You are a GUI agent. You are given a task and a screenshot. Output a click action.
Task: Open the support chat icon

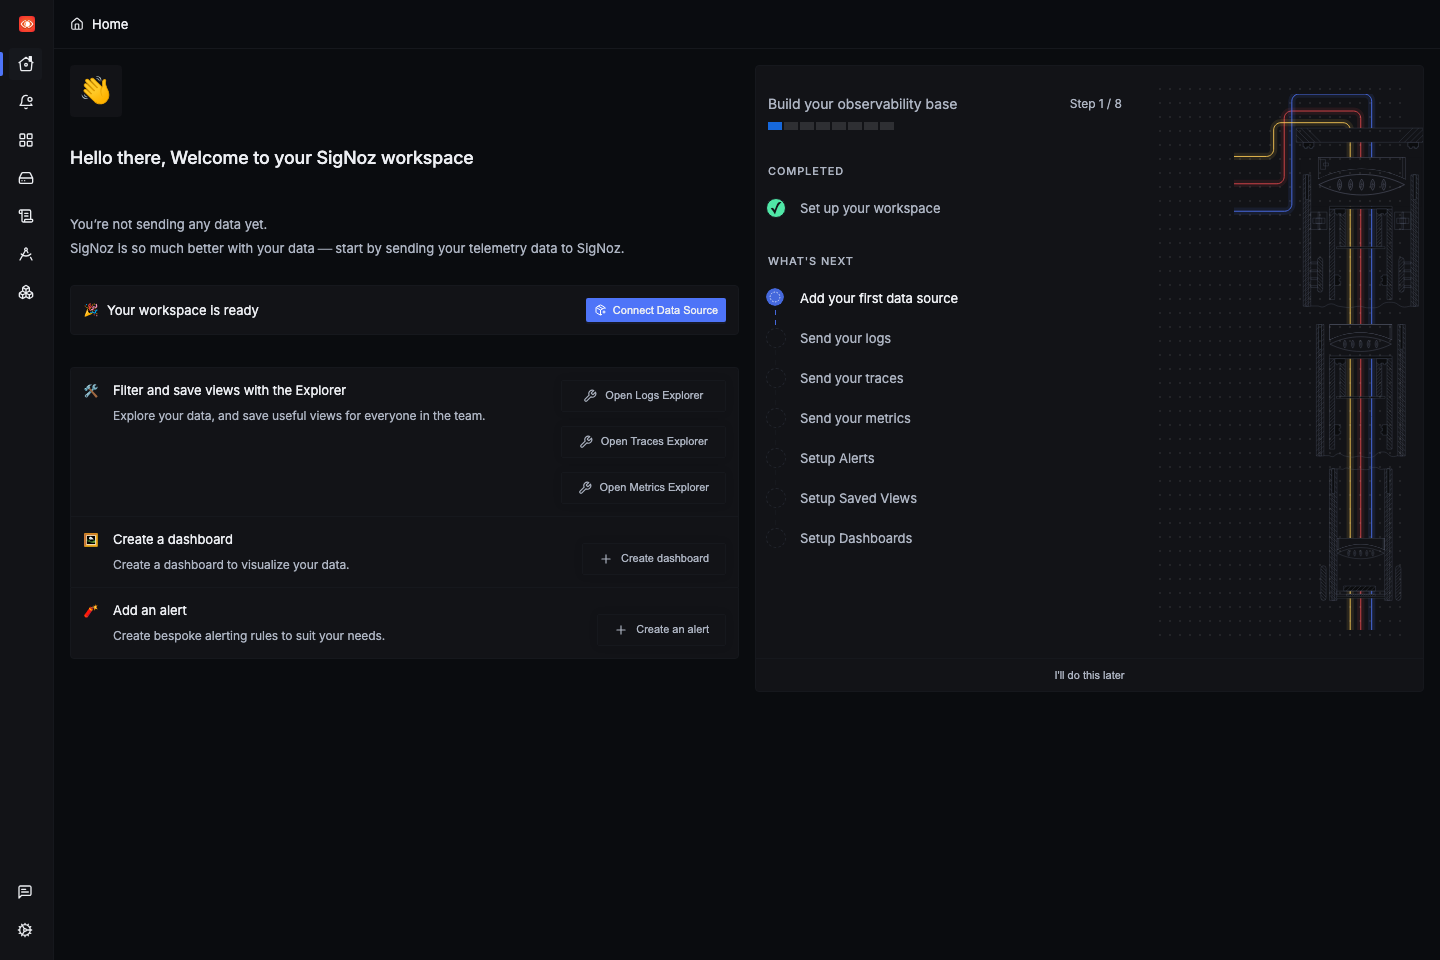click(25, 892)
